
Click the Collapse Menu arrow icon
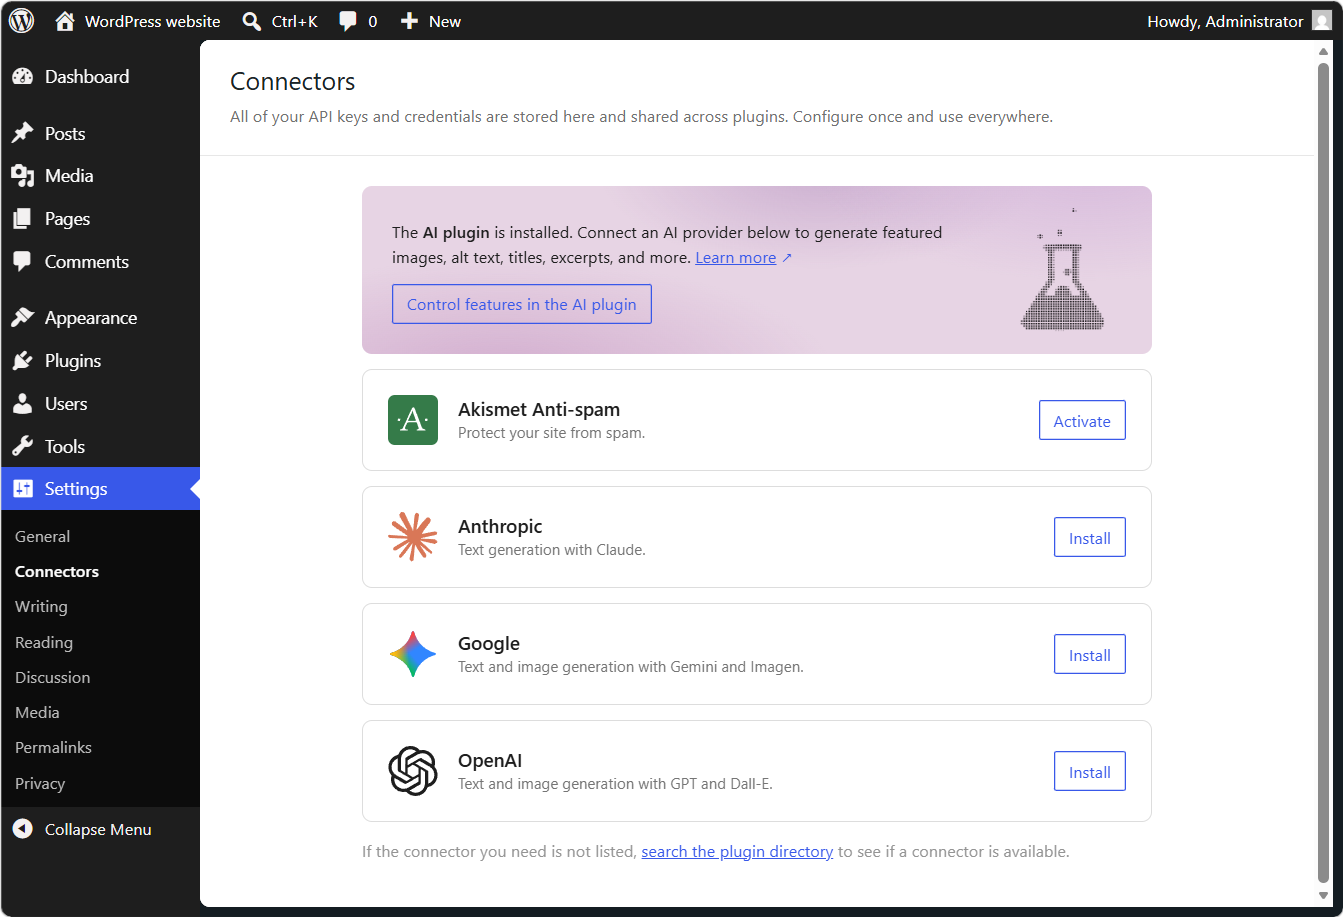pyautogui.click(x=22, y=829)
